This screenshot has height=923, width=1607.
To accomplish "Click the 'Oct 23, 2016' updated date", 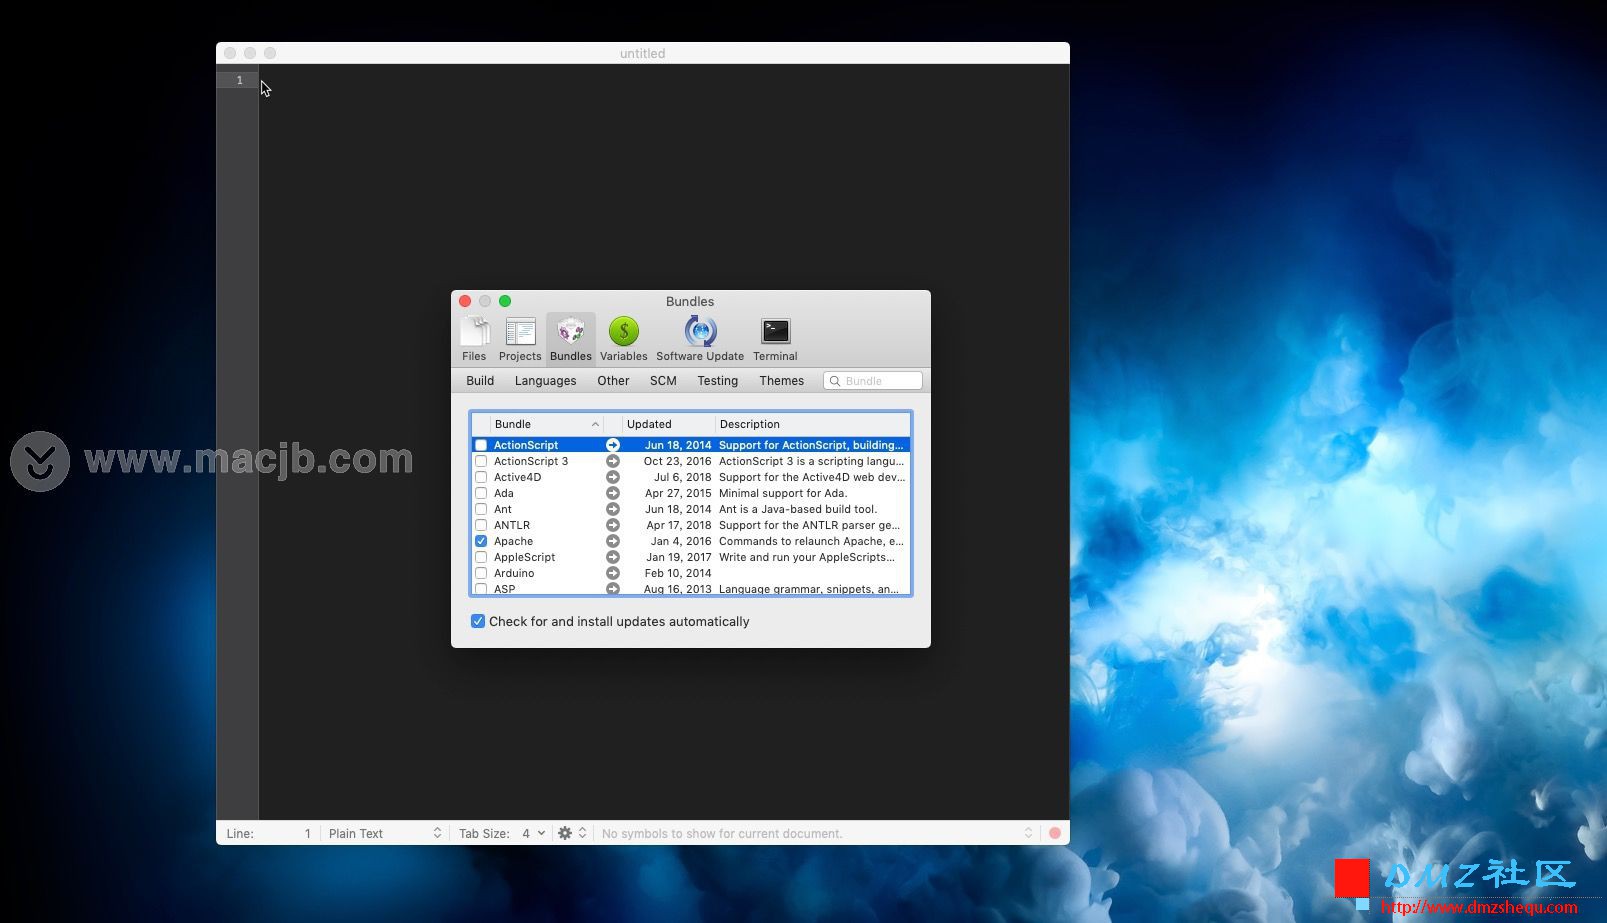I will pyautogui.click(x=677, y=461).
